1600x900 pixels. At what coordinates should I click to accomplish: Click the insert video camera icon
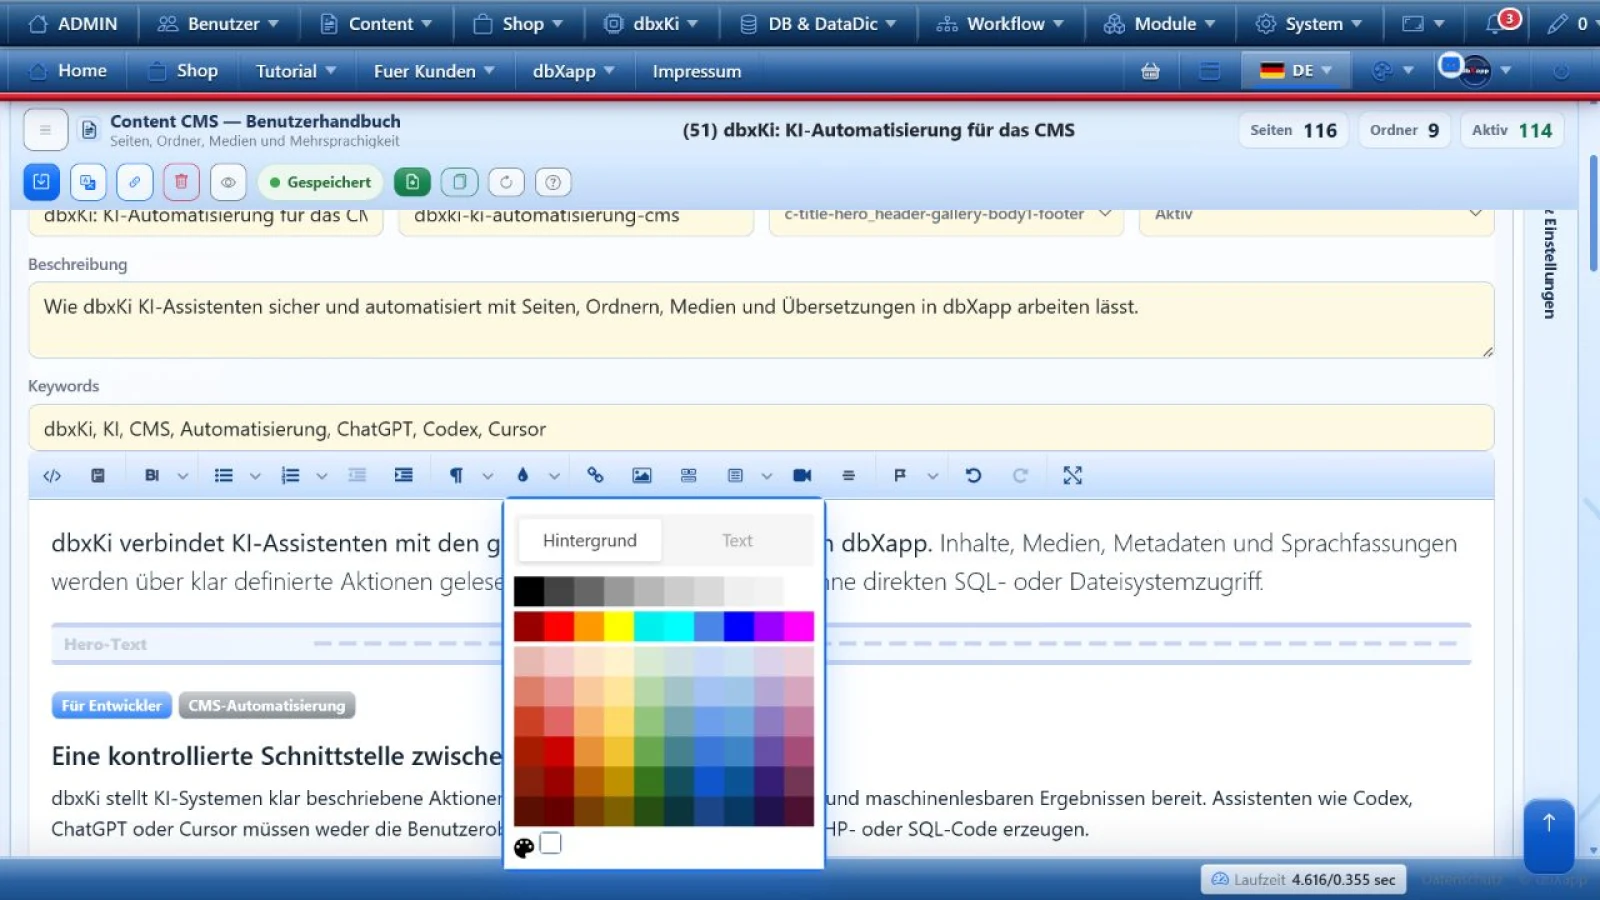click(x=802, y=476)
